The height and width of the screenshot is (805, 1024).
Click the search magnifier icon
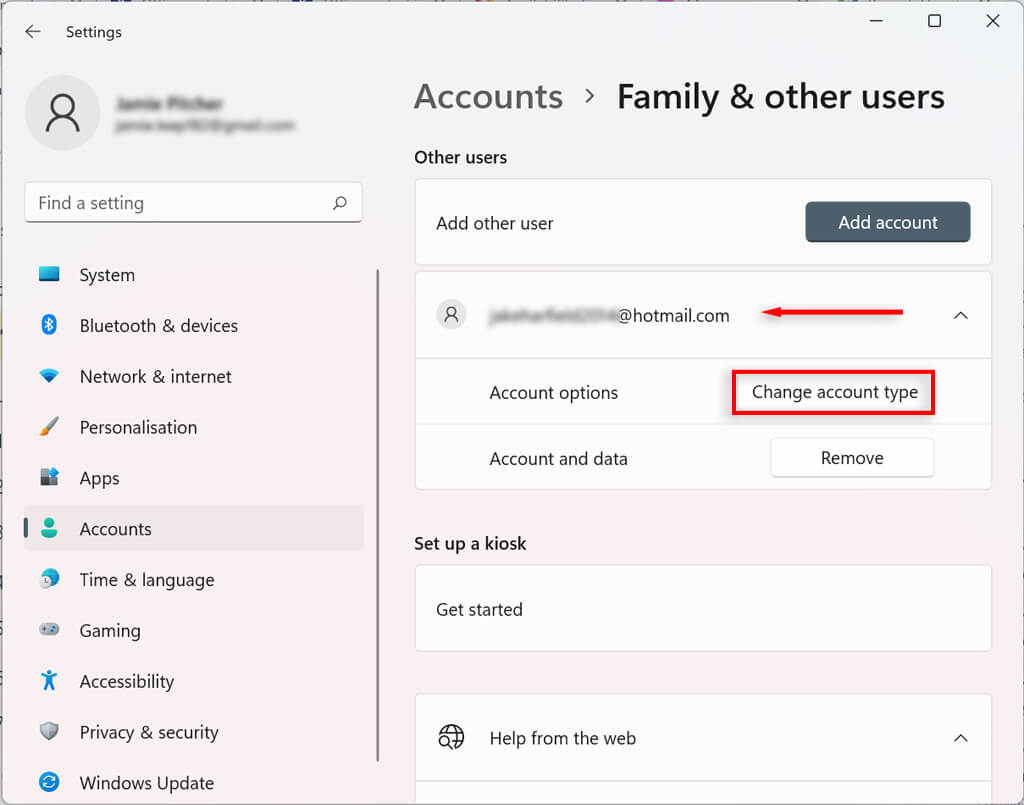click(x=340, y=203)
